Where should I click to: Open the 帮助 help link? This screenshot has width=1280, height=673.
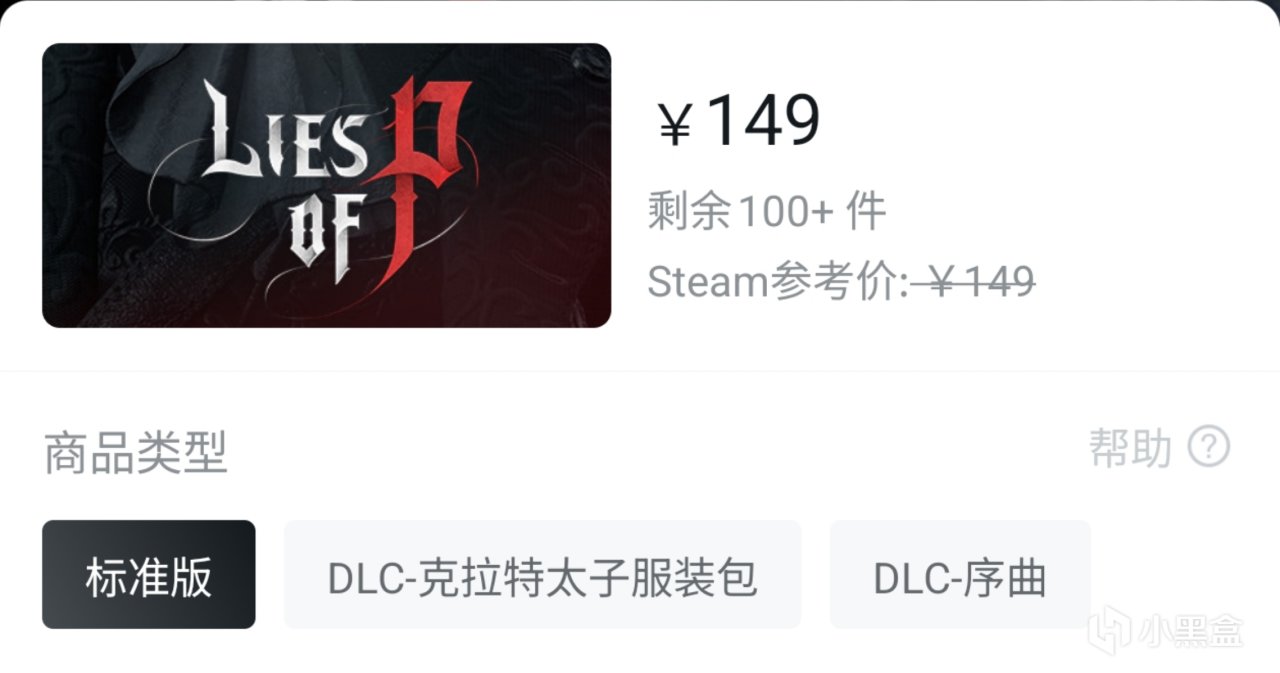(1130, 448)
